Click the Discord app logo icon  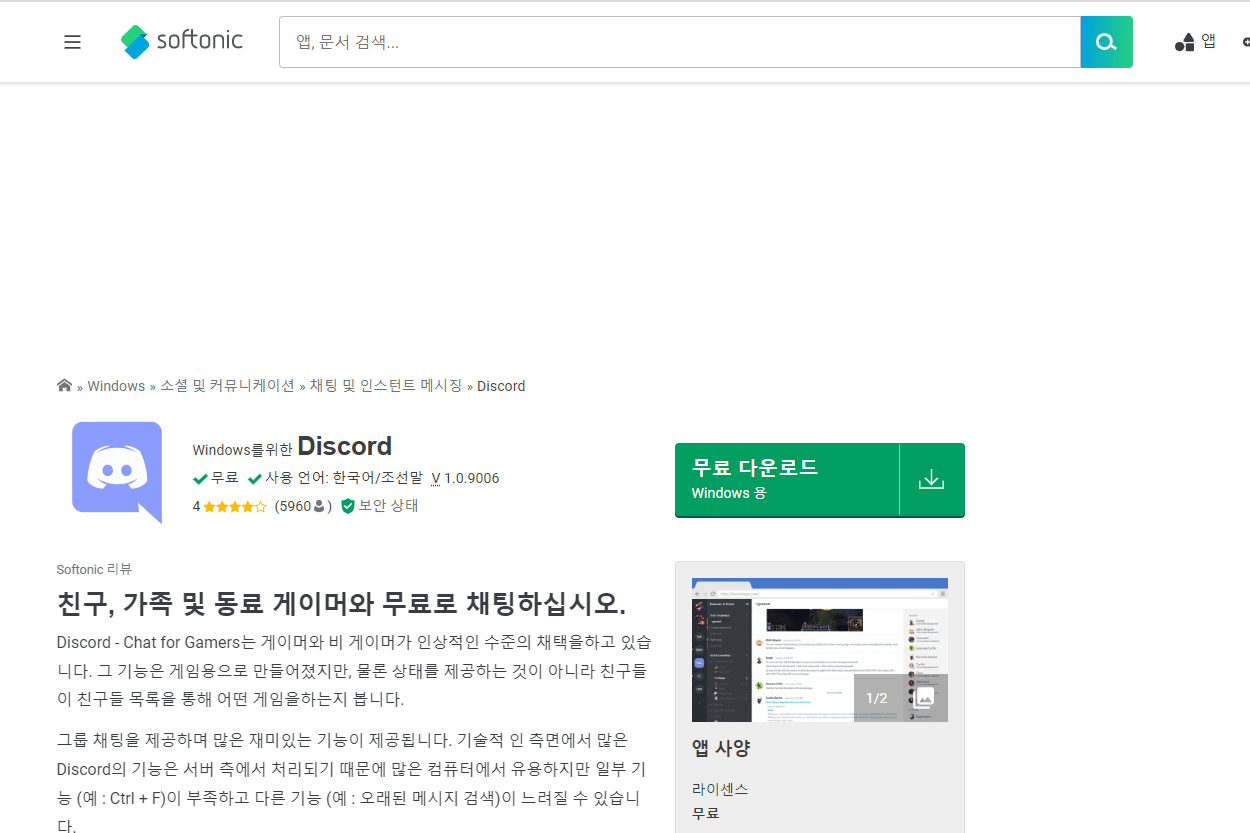(117, 472)
